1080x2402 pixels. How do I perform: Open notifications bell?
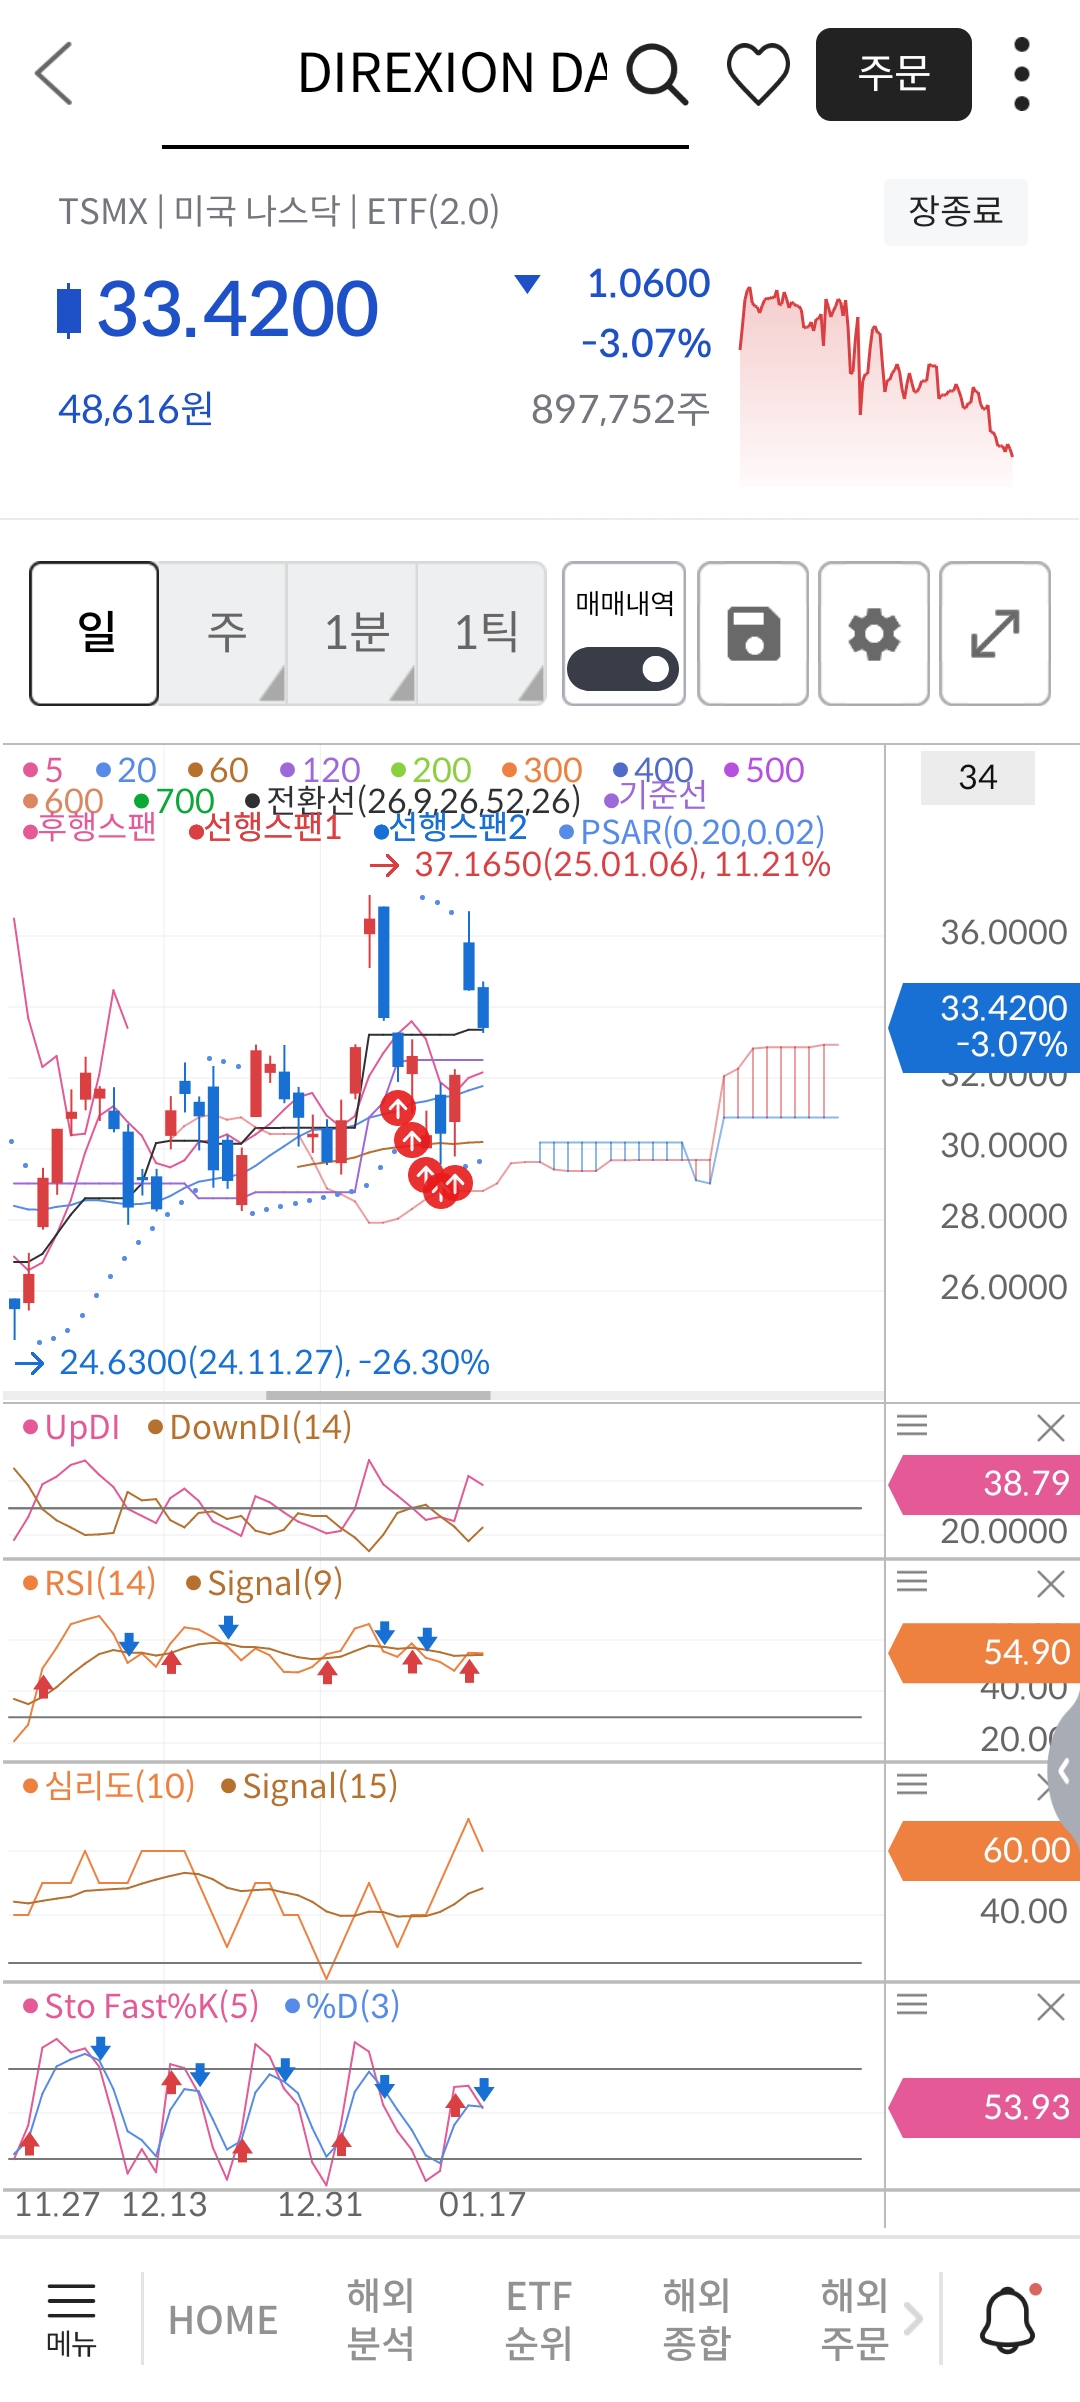tap(1007, 2318)
